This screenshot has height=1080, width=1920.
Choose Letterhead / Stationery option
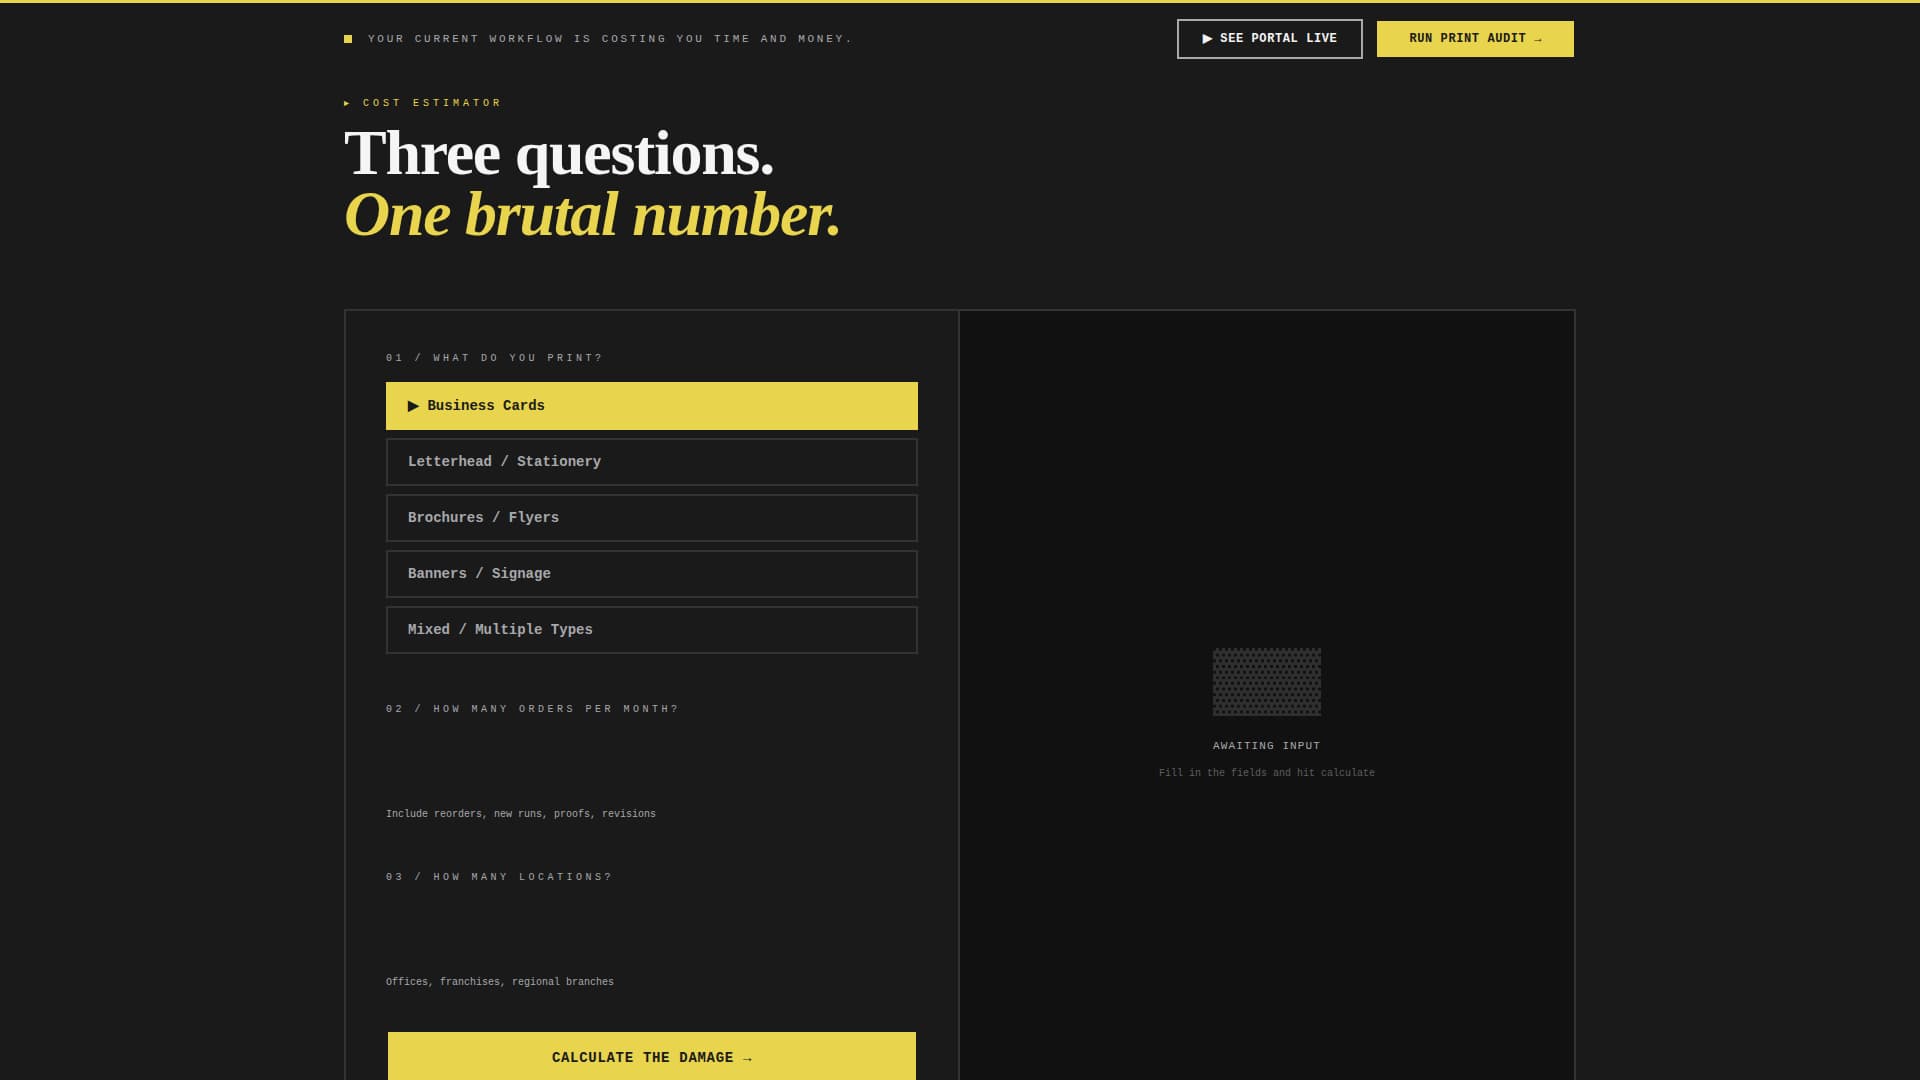click(652, 462)
